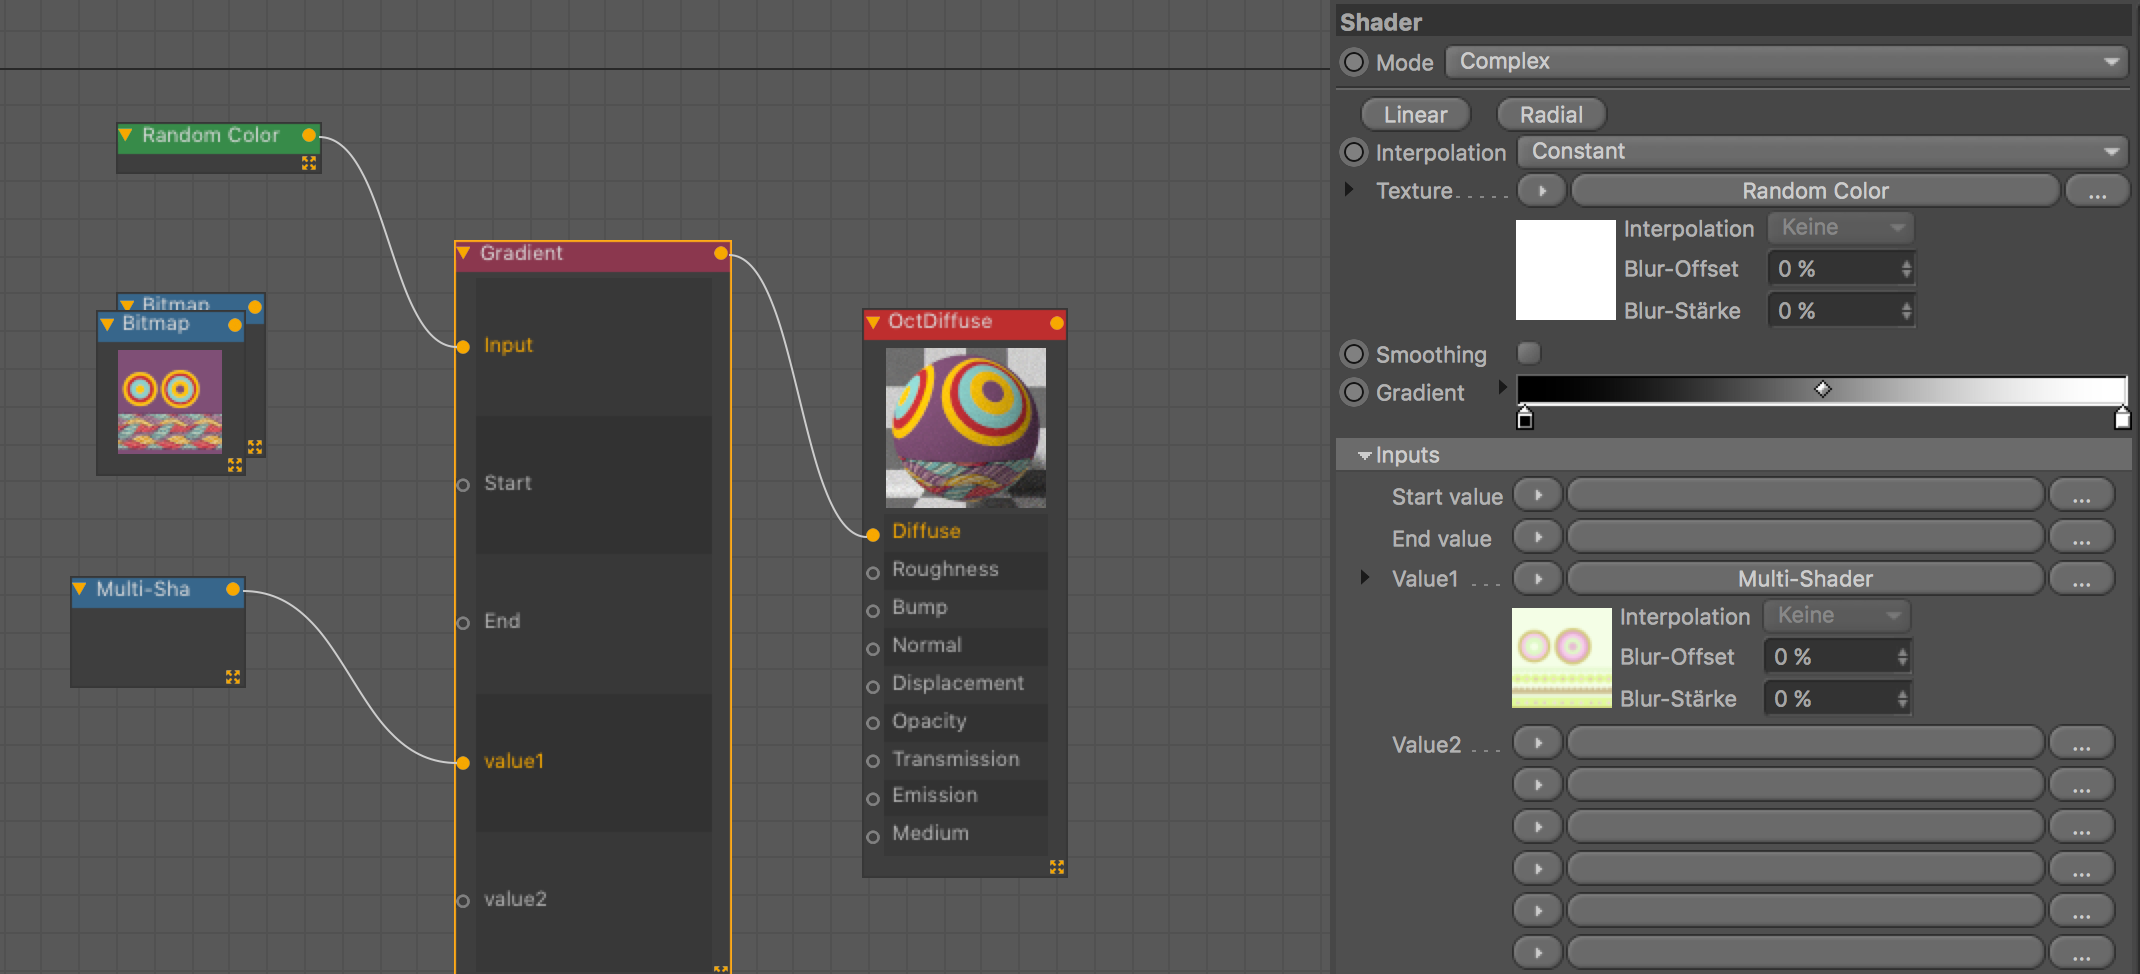Click the arrow button beside Start value
2140x974 pixels.
[1538, 495]
